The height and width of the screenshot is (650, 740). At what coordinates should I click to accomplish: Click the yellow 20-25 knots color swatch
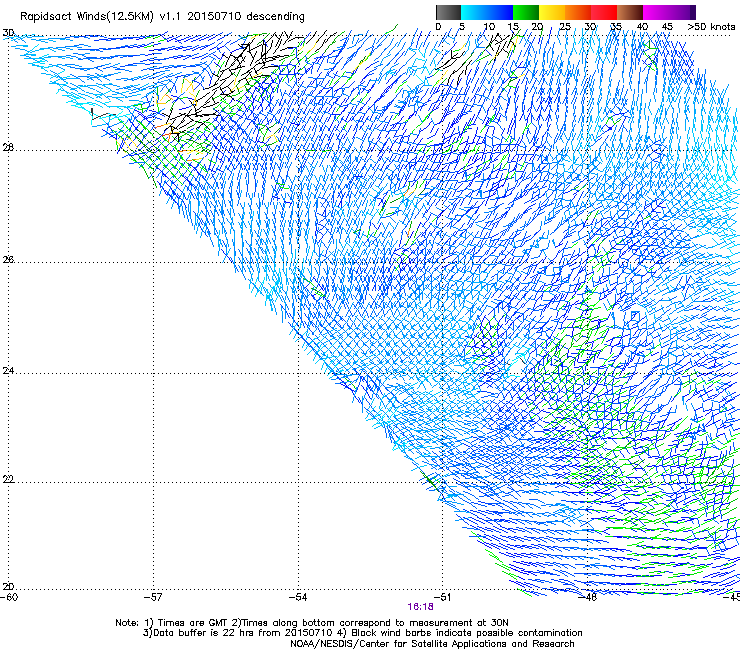click(x=552, y=12)
